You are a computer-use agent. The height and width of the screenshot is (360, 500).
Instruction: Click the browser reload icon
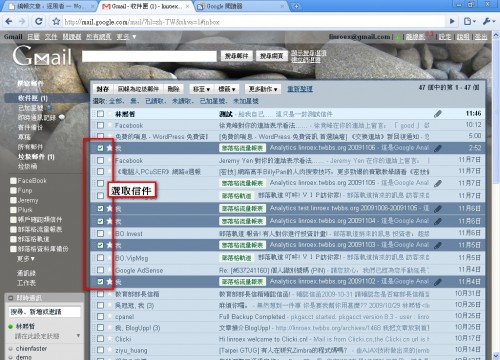pyautogui.click(x=39, y=22)
